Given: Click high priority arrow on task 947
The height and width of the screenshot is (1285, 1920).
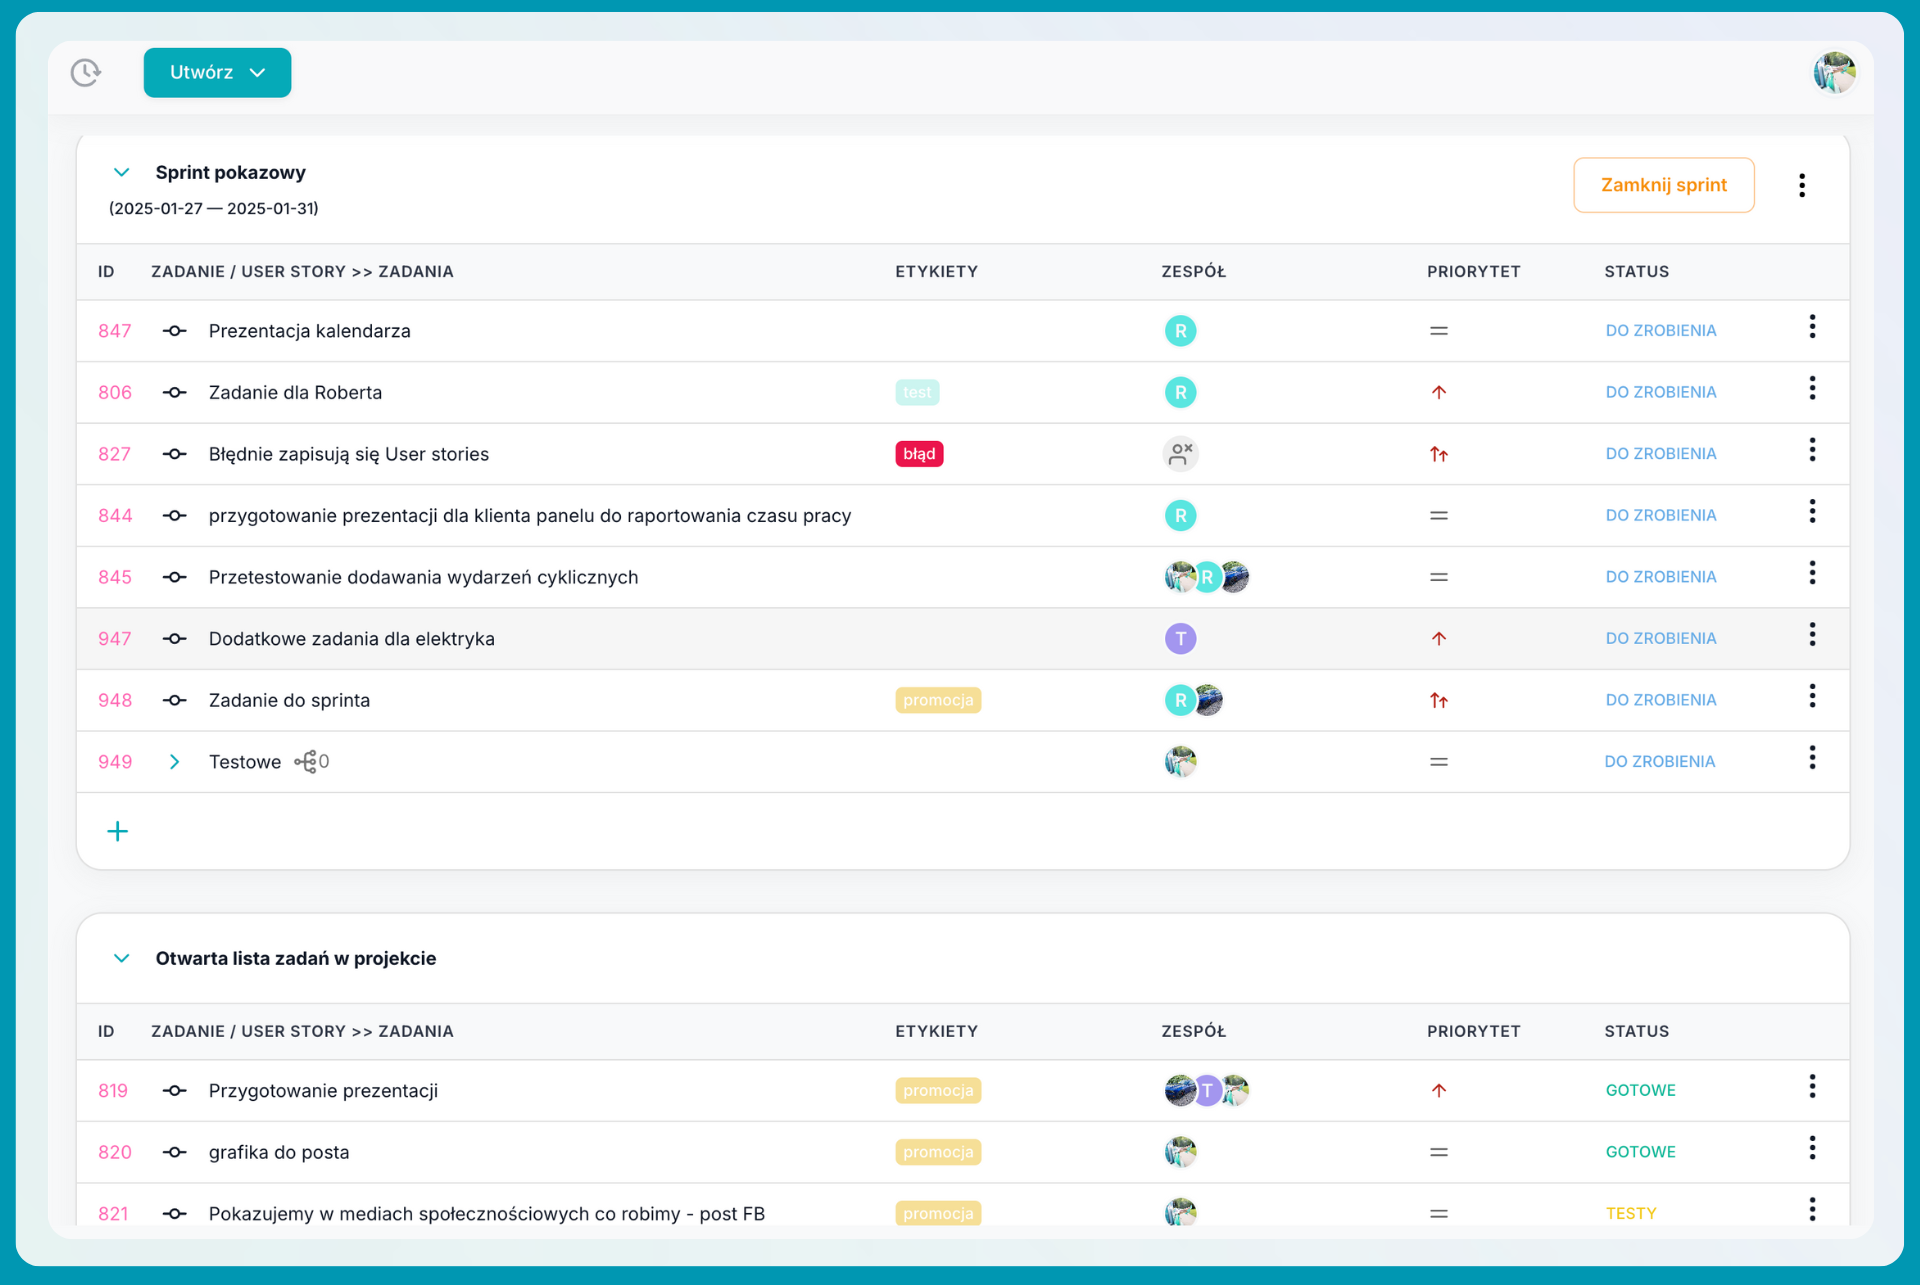Looking at the screenshot, I should [1438, 638].
